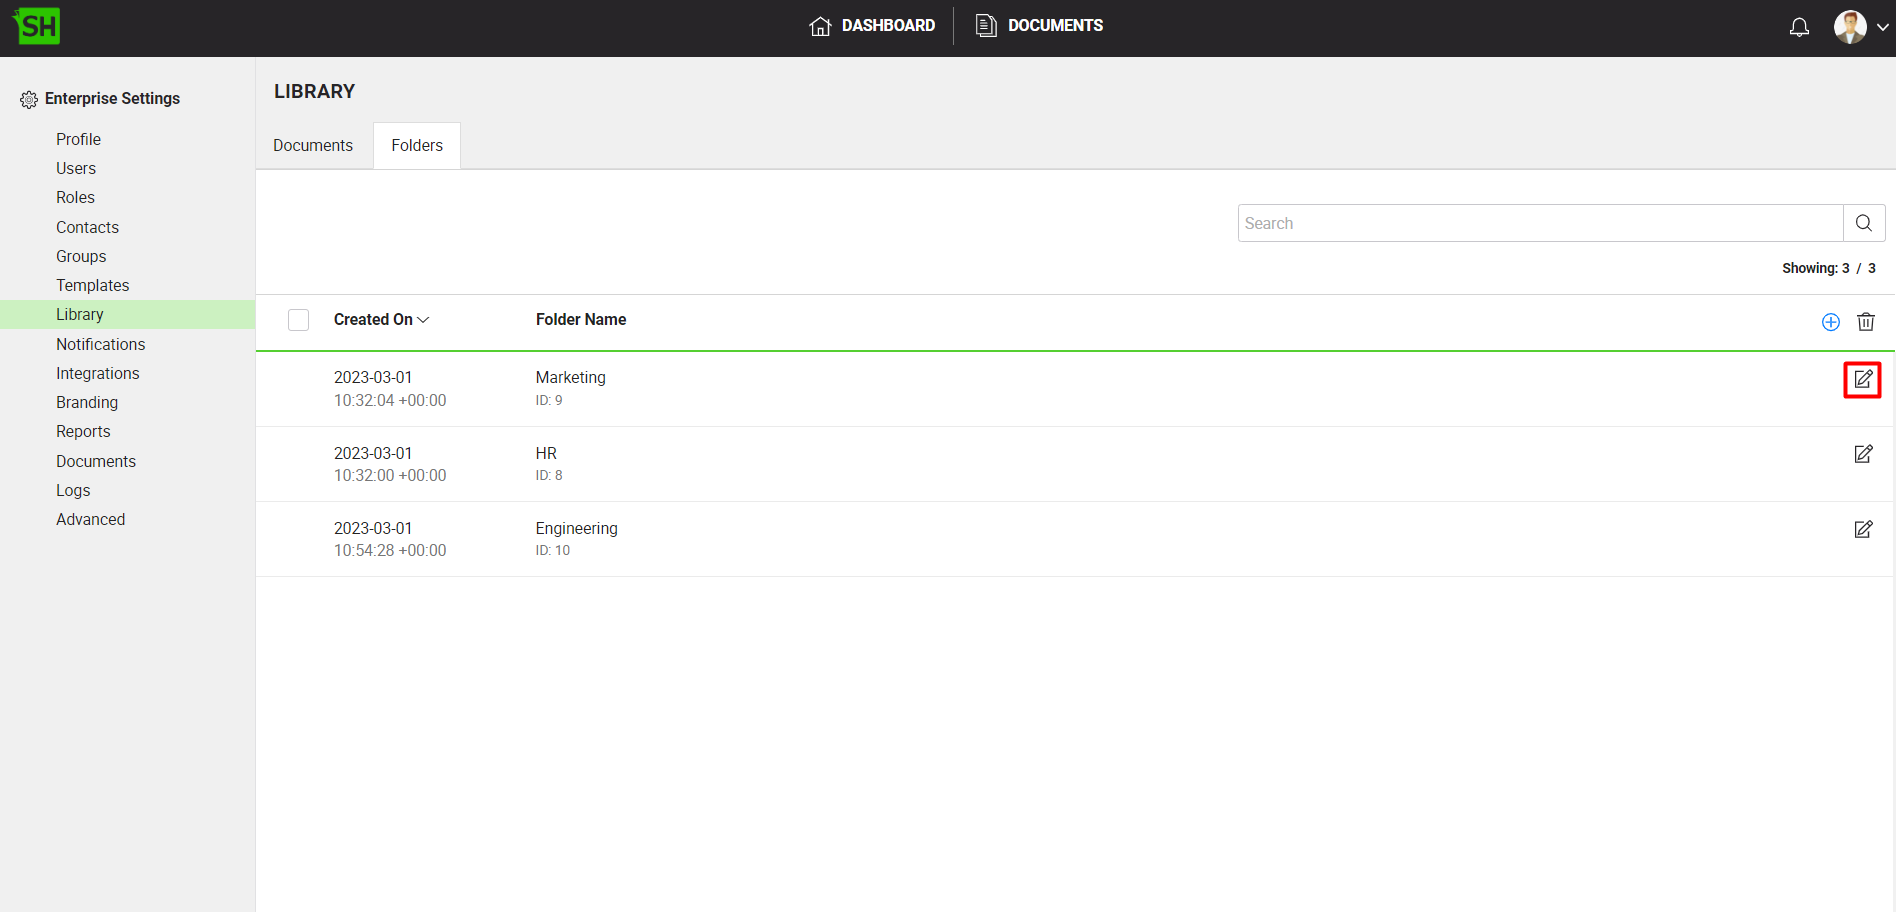Add a new folder with plus icon
This screenshot has width=1896, height=912.
point(1830,322)
